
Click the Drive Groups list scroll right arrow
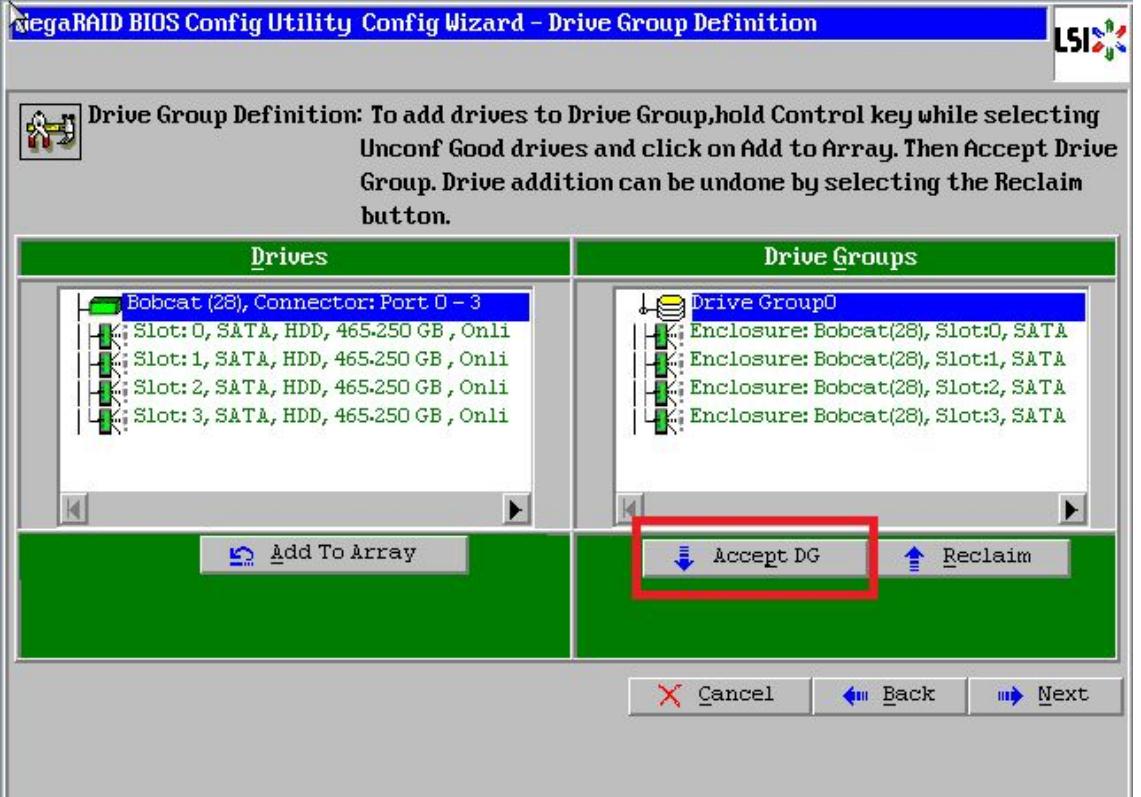1071,509
